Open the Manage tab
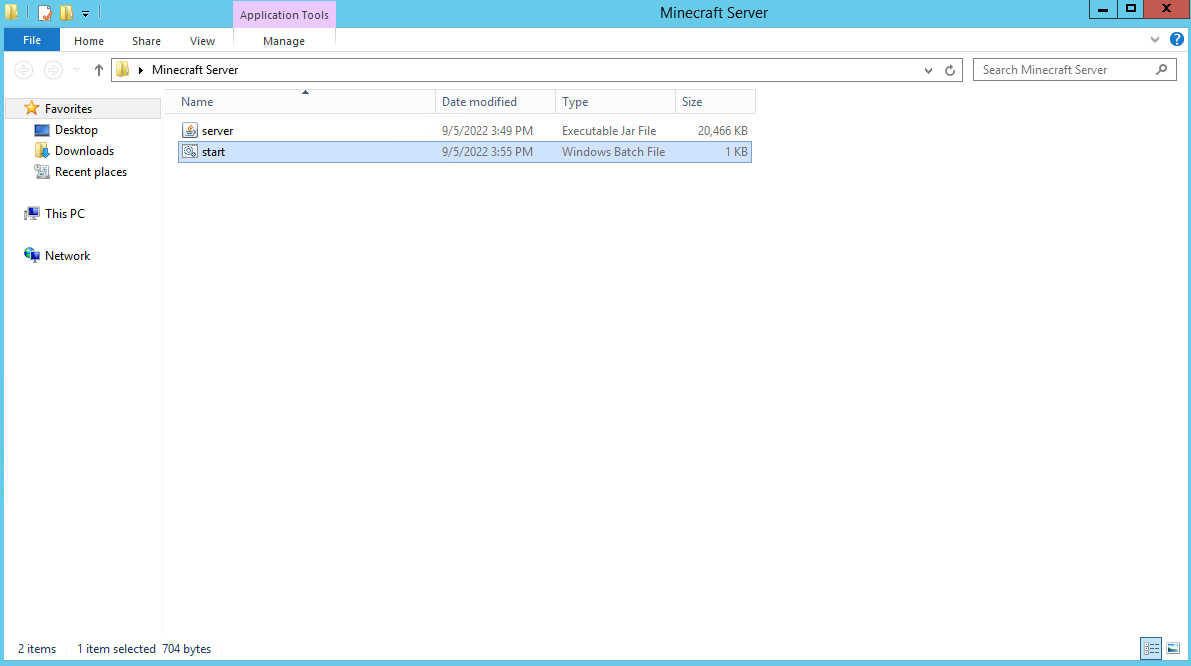The image size is (1191, 666). click(x=284, y=41)
